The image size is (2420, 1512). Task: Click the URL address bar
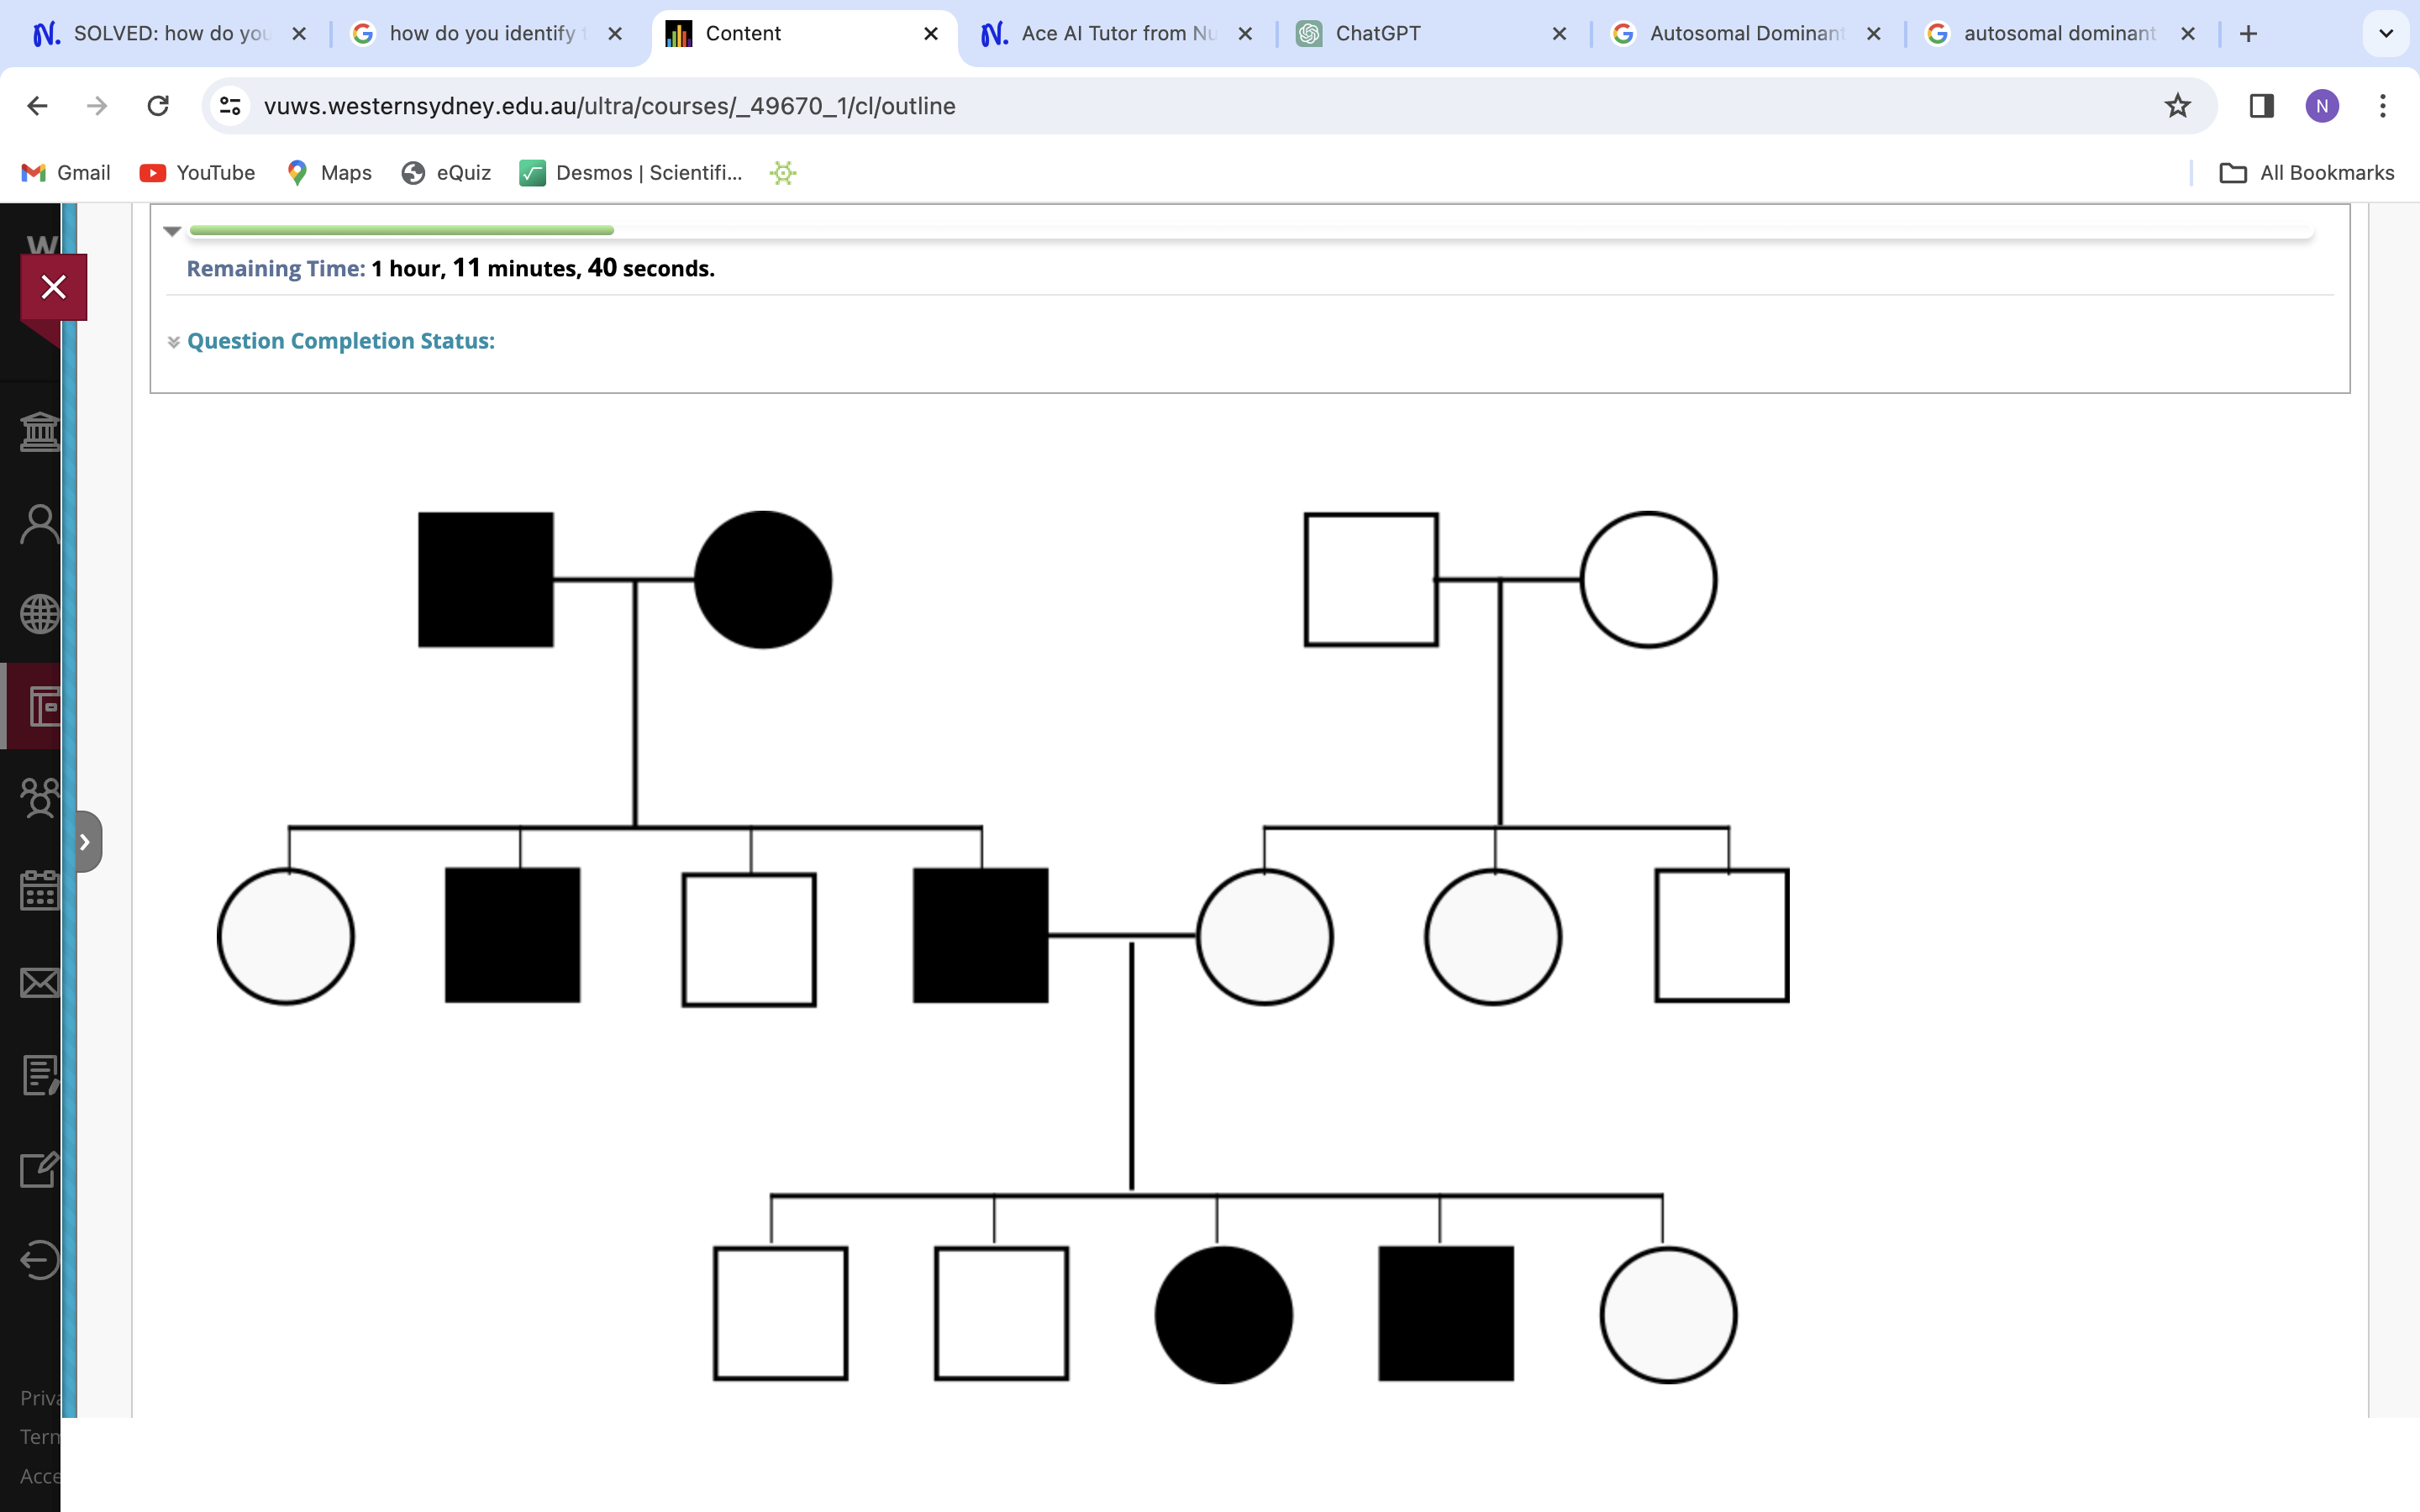click(1209, 106)
